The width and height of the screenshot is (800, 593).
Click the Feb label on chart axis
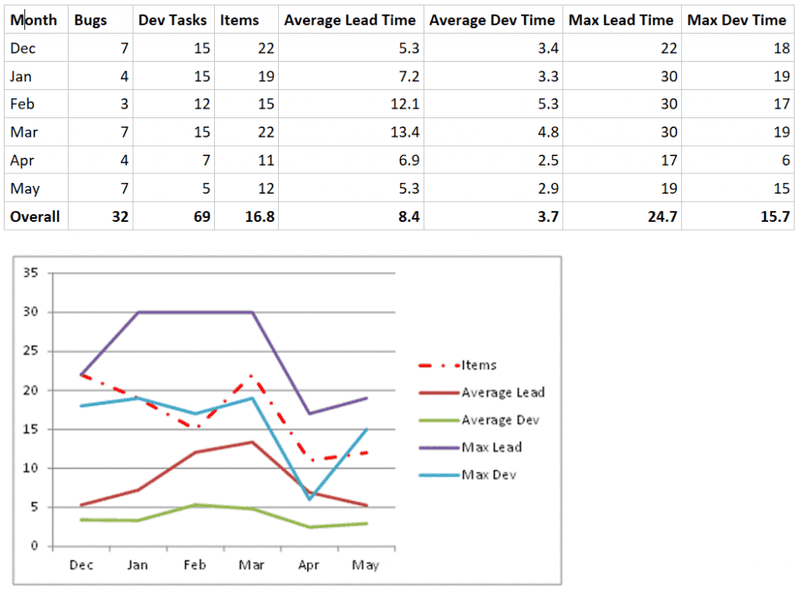tap(195, 565)
